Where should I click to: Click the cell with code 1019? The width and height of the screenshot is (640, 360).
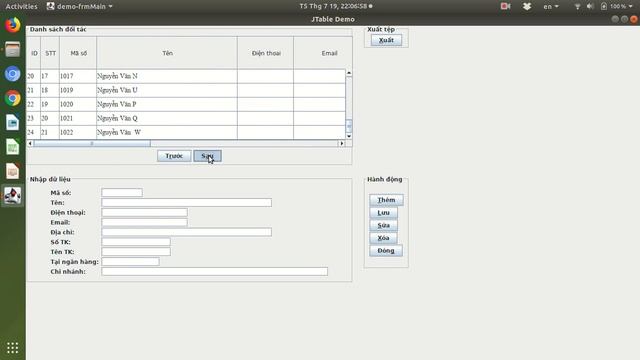(x=78, y=90)
